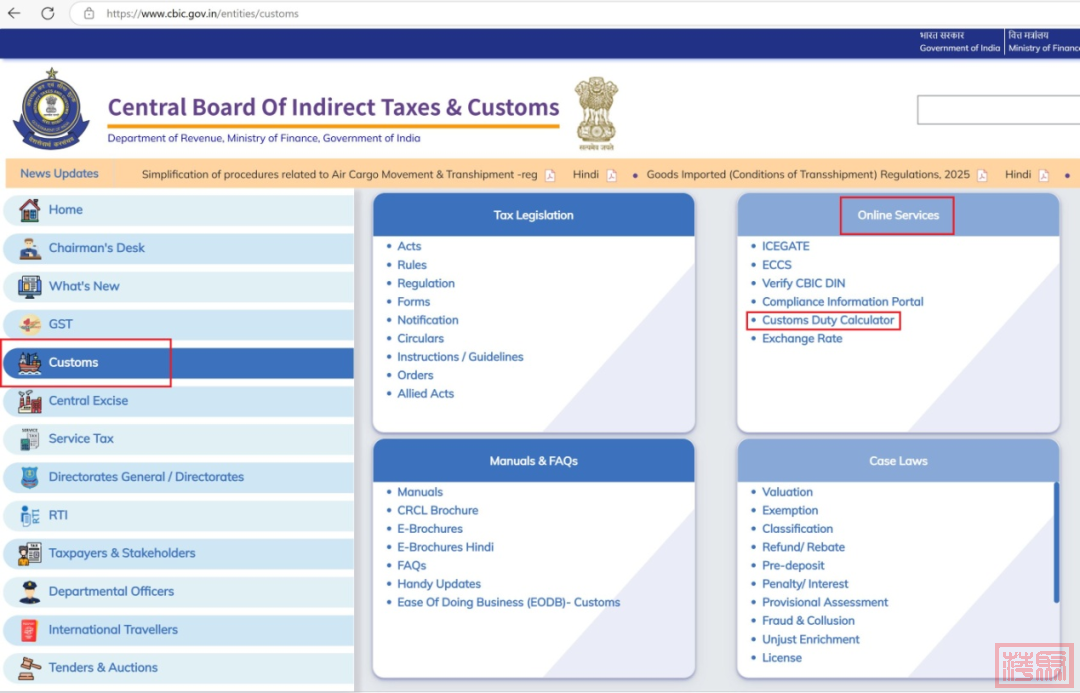Open the Unjust Enrichment link
The width and height of the screenshot is (1080, 693).
tap(811, 639)
